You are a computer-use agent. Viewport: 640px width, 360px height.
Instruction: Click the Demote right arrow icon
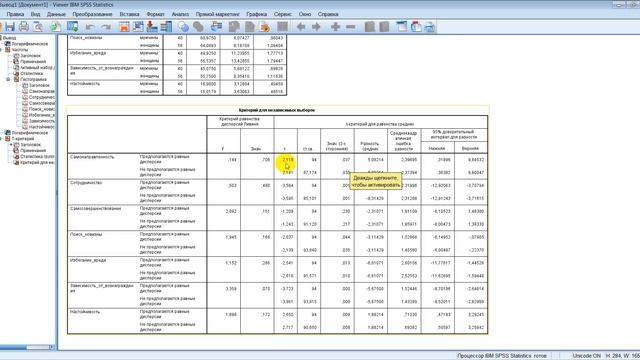pos(316,27)
